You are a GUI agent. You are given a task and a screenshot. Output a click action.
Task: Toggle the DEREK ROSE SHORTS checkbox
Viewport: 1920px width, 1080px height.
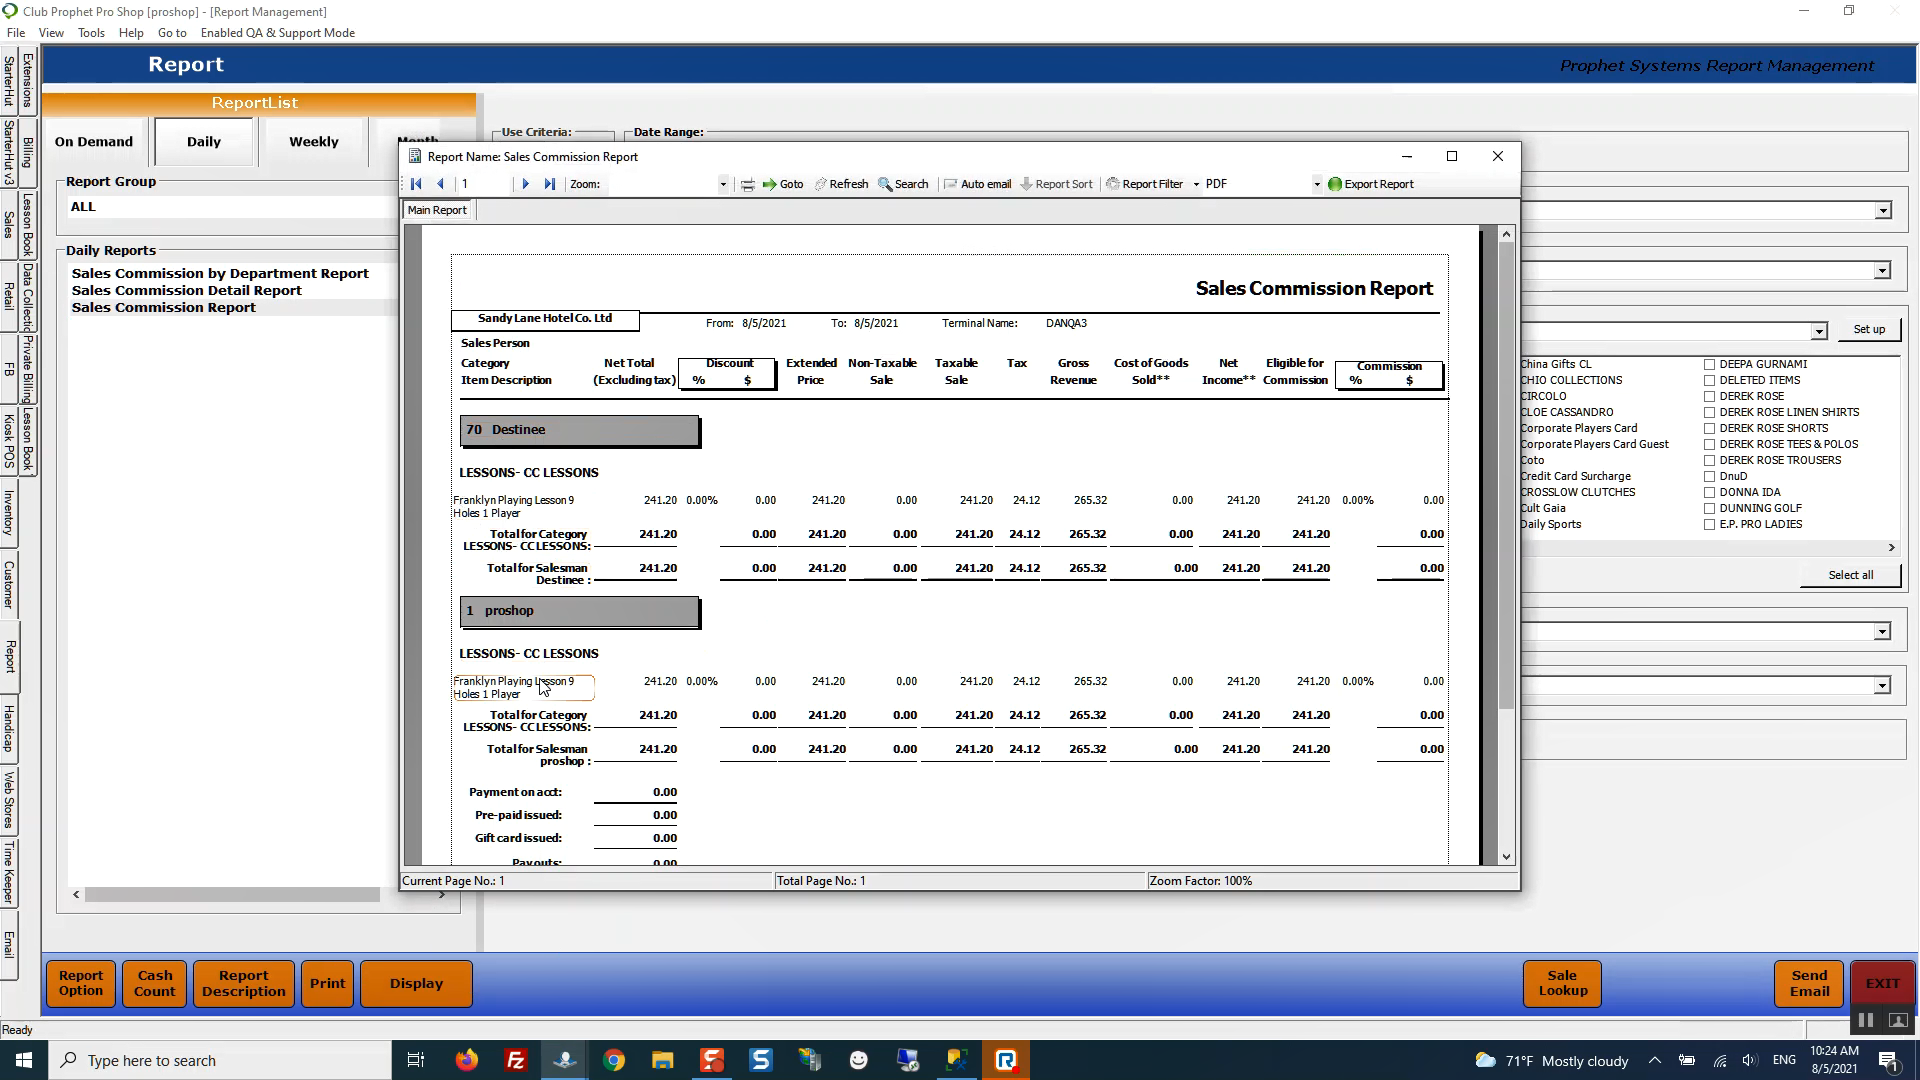tap(1710, 429)
